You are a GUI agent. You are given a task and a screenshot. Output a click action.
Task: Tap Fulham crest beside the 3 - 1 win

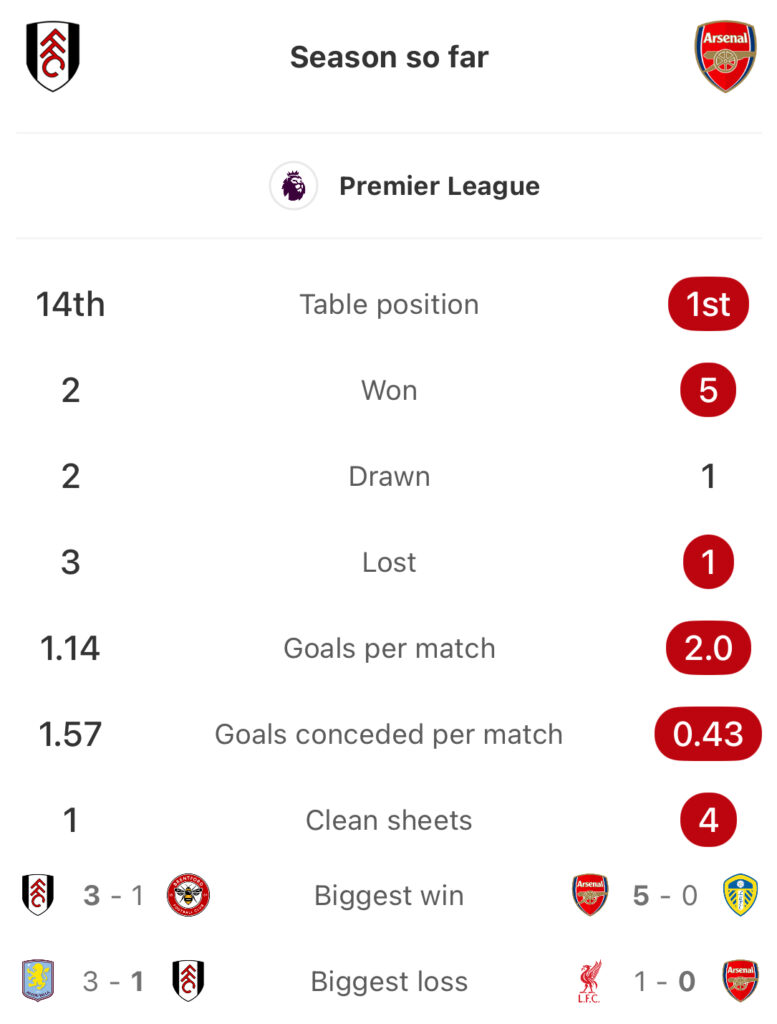38,895
